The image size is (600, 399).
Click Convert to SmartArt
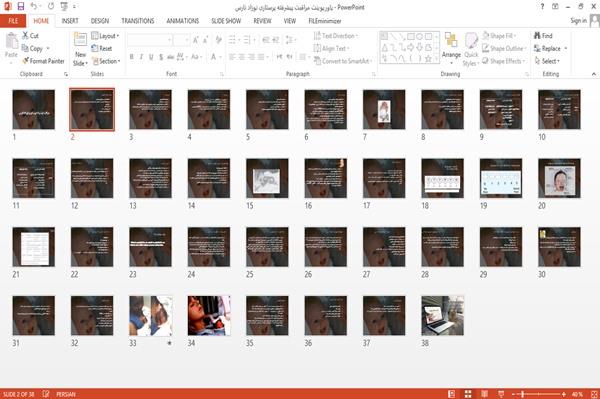342,61
